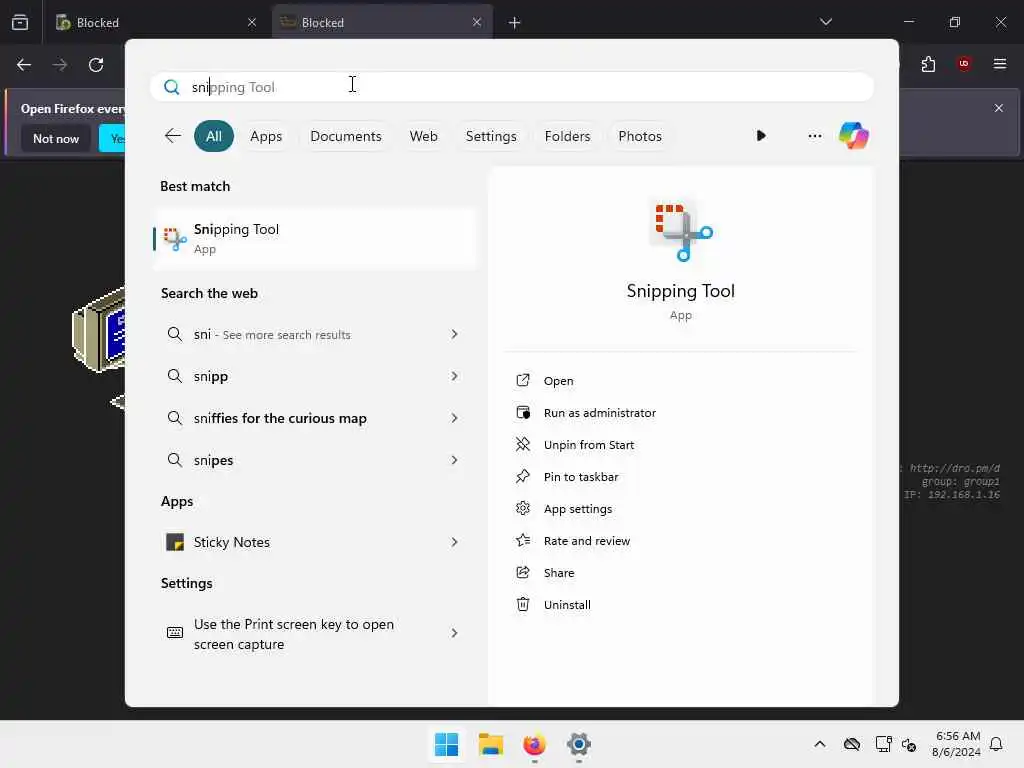Choose Pin to taskbar
This screenshot has width=1024, height=768.
click(581, 477)
